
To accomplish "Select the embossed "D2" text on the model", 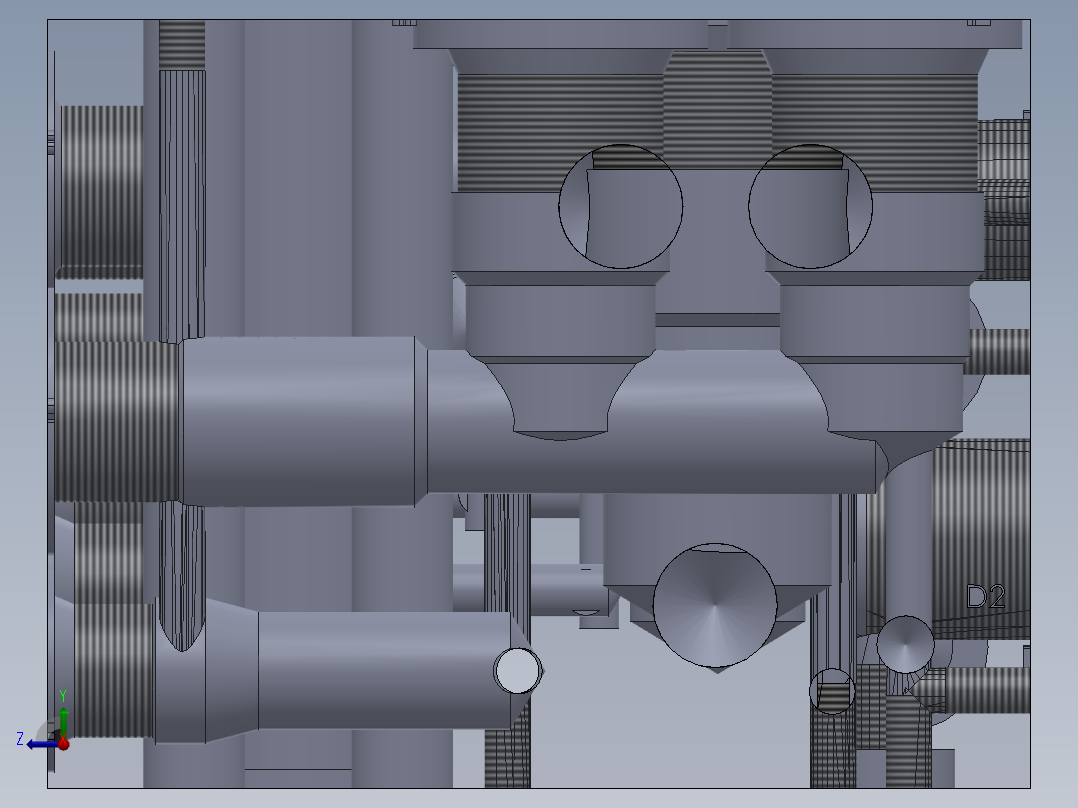I will point(985,596).
